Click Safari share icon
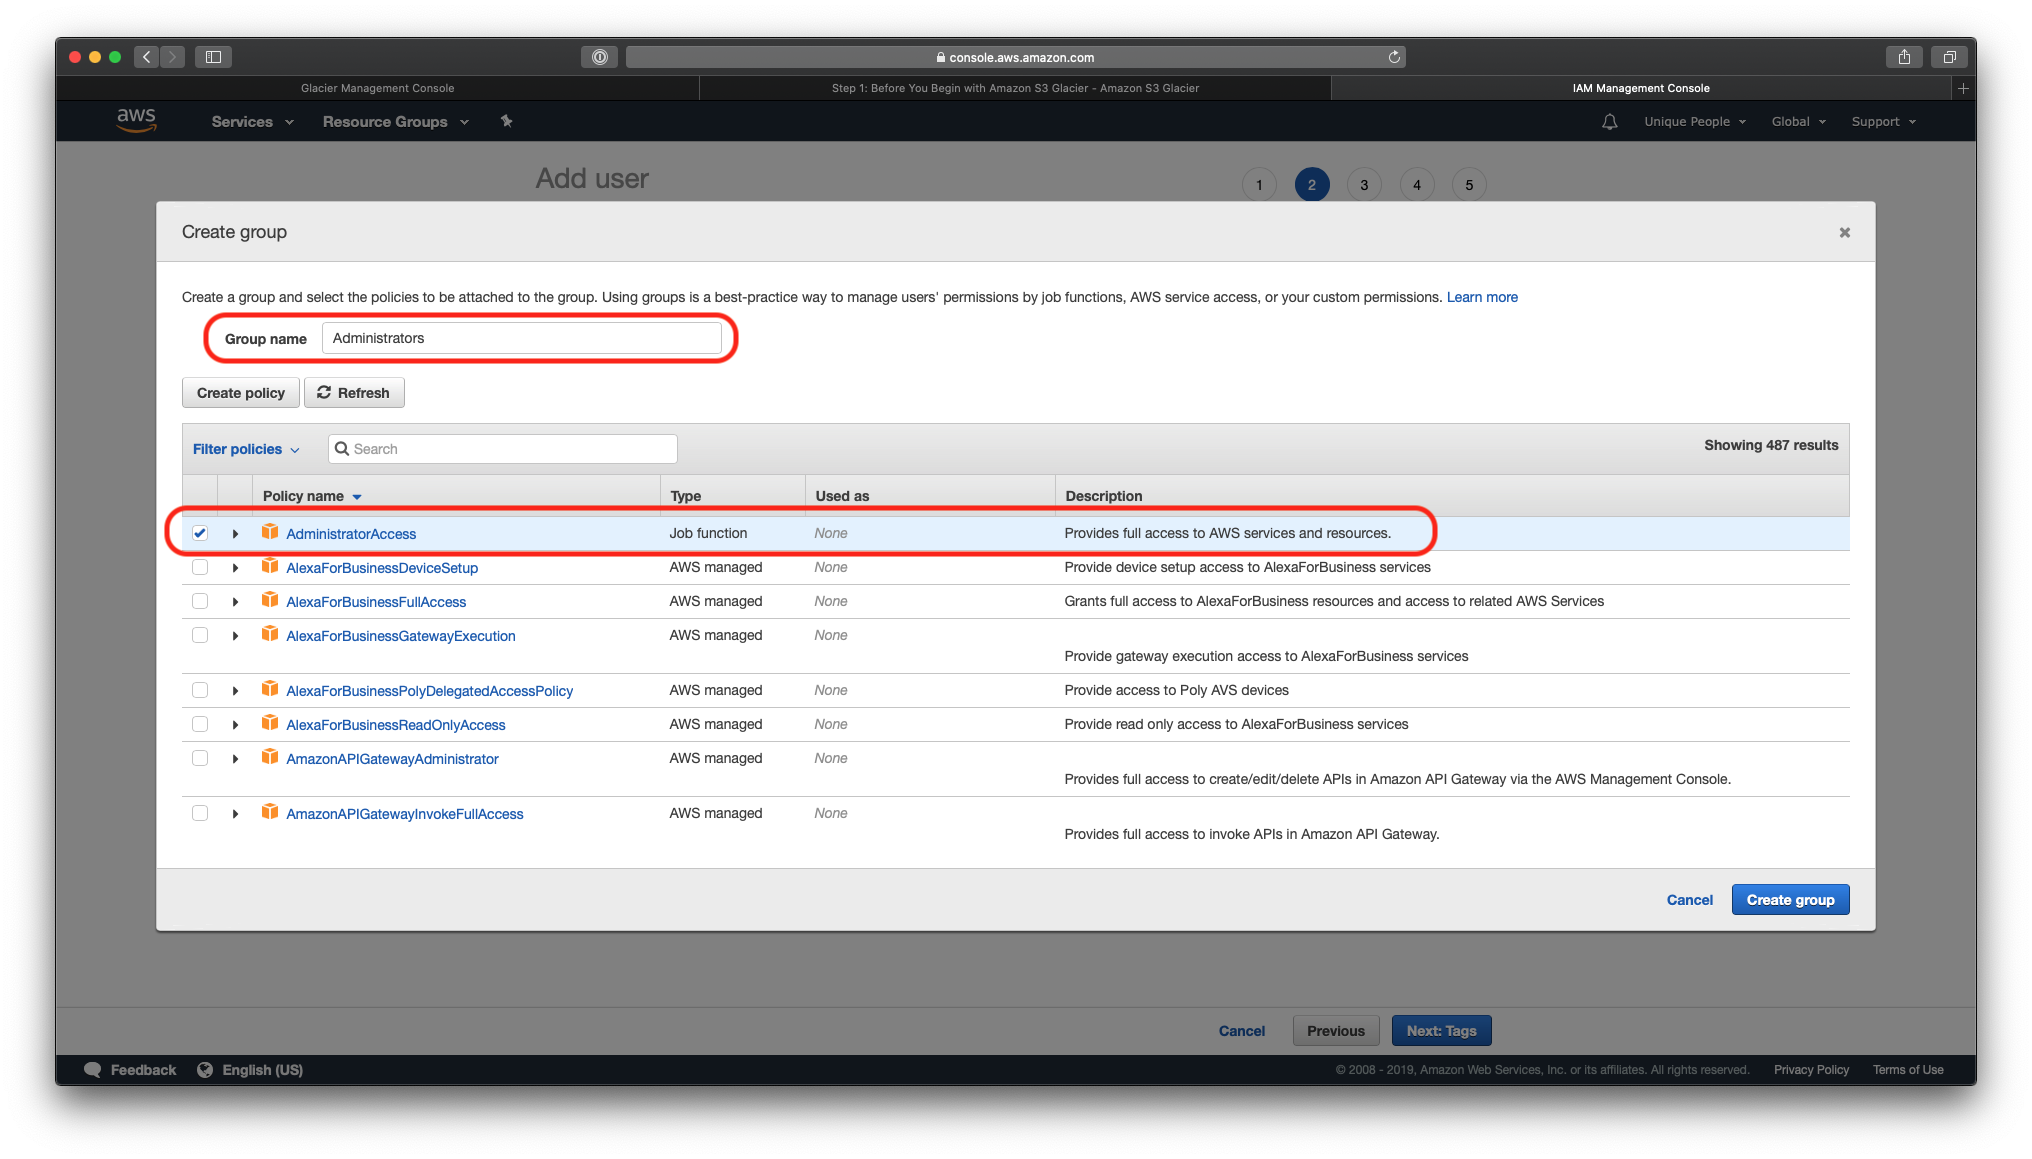 1904,57
